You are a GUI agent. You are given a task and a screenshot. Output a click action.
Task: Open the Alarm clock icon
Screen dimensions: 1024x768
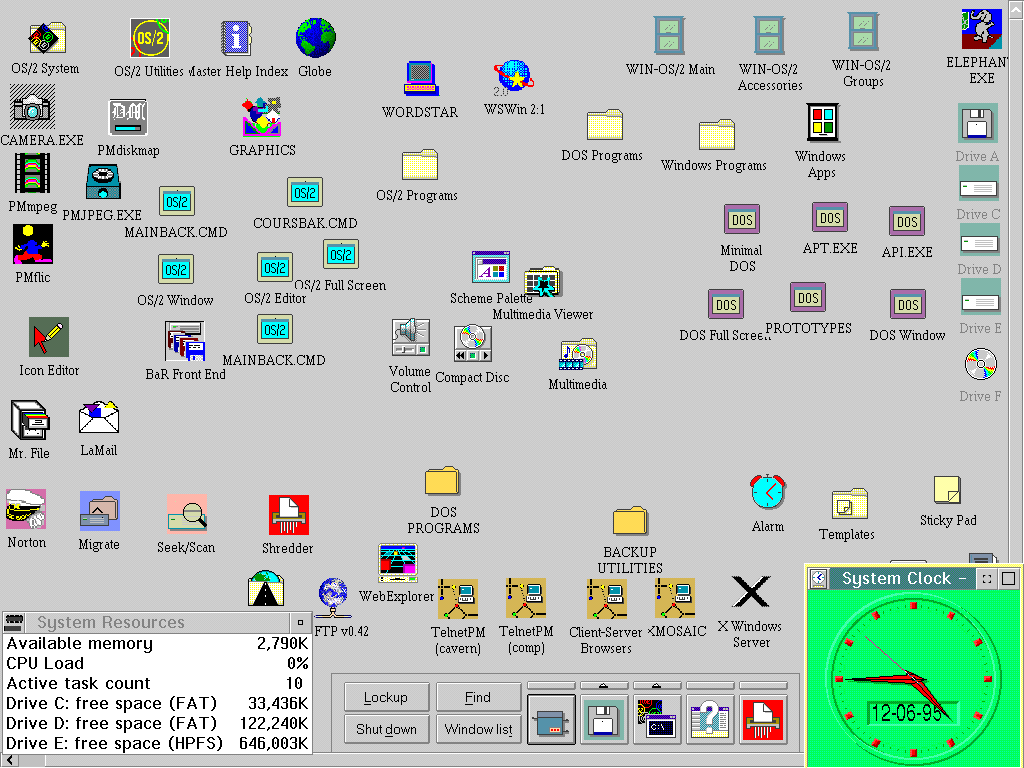click(x=767, y=493)
